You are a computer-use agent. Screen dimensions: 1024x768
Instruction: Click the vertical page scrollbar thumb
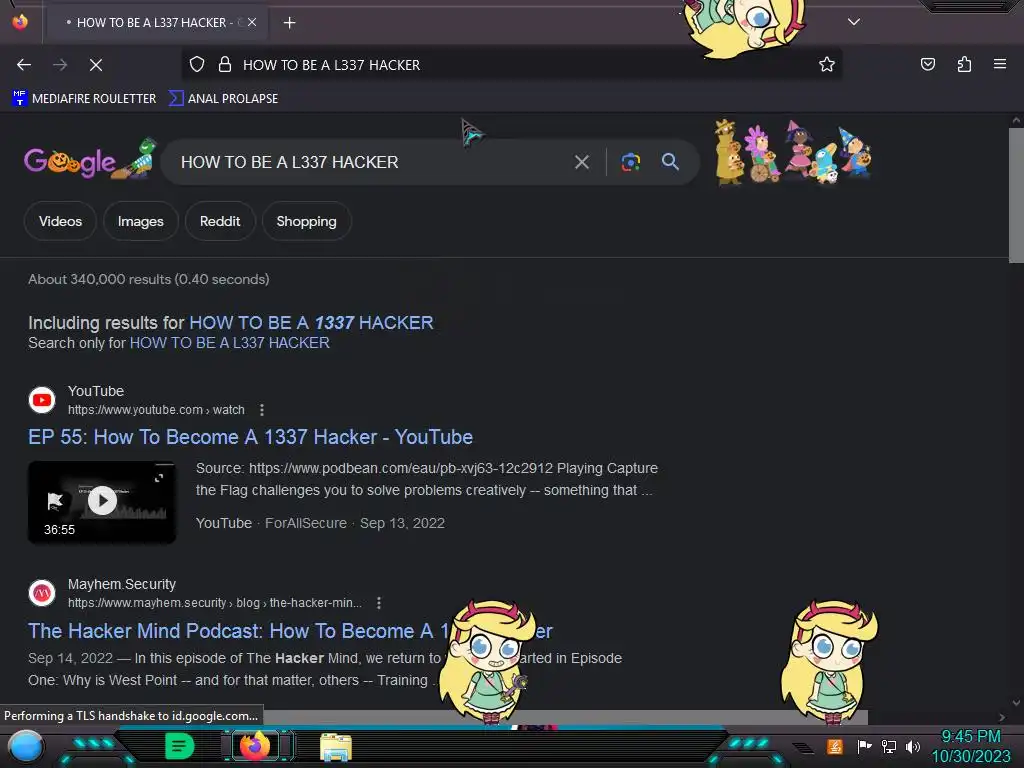1016,195
